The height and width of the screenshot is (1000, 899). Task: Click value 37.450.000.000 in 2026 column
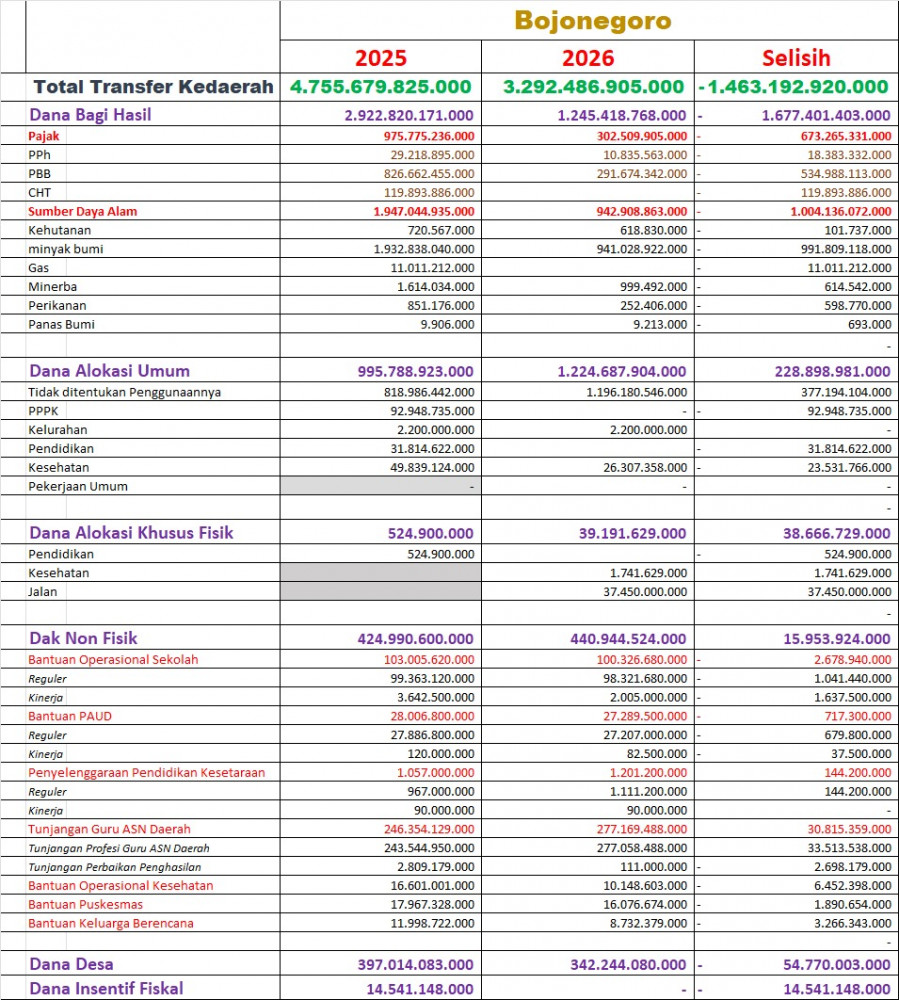coord(645,592)
